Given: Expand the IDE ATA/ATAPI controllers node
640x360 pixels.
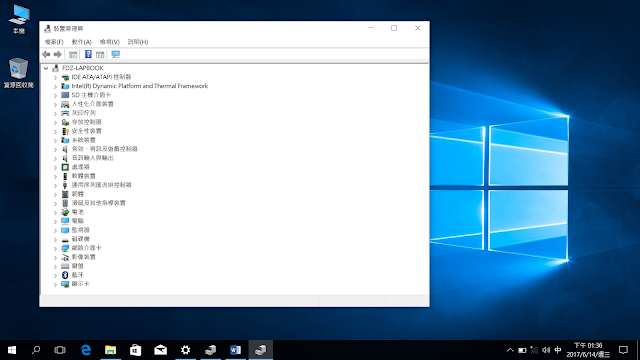Looking at the screenshot, I should click(55, 77).
